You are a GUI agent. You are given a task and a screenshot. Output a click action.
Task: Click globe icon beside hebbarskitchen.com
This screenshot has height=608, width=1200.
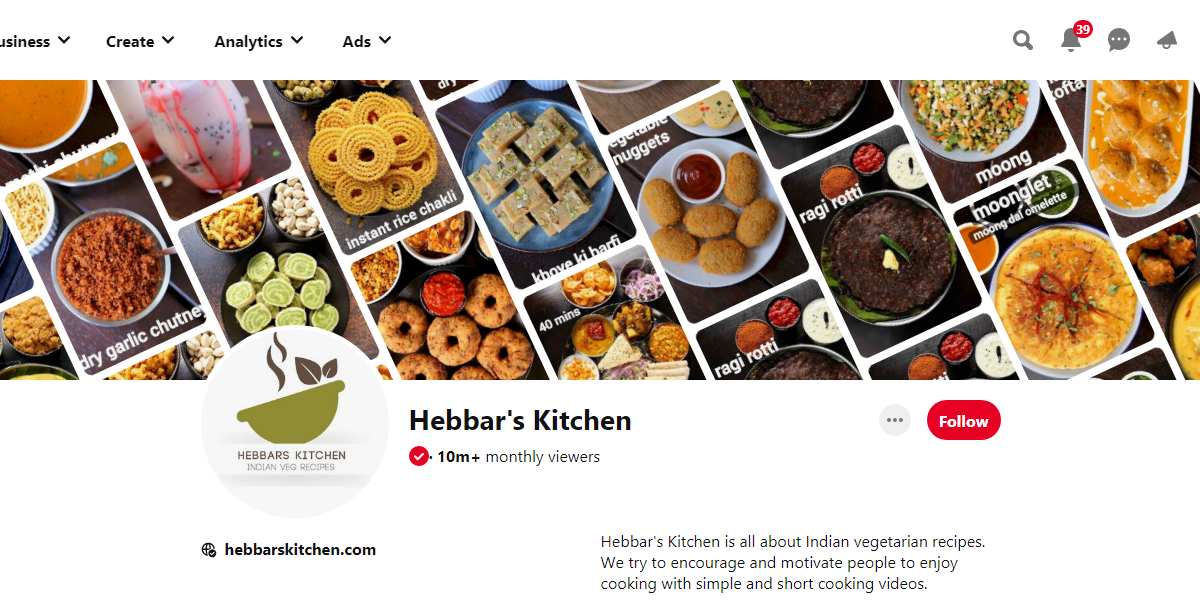209,549
